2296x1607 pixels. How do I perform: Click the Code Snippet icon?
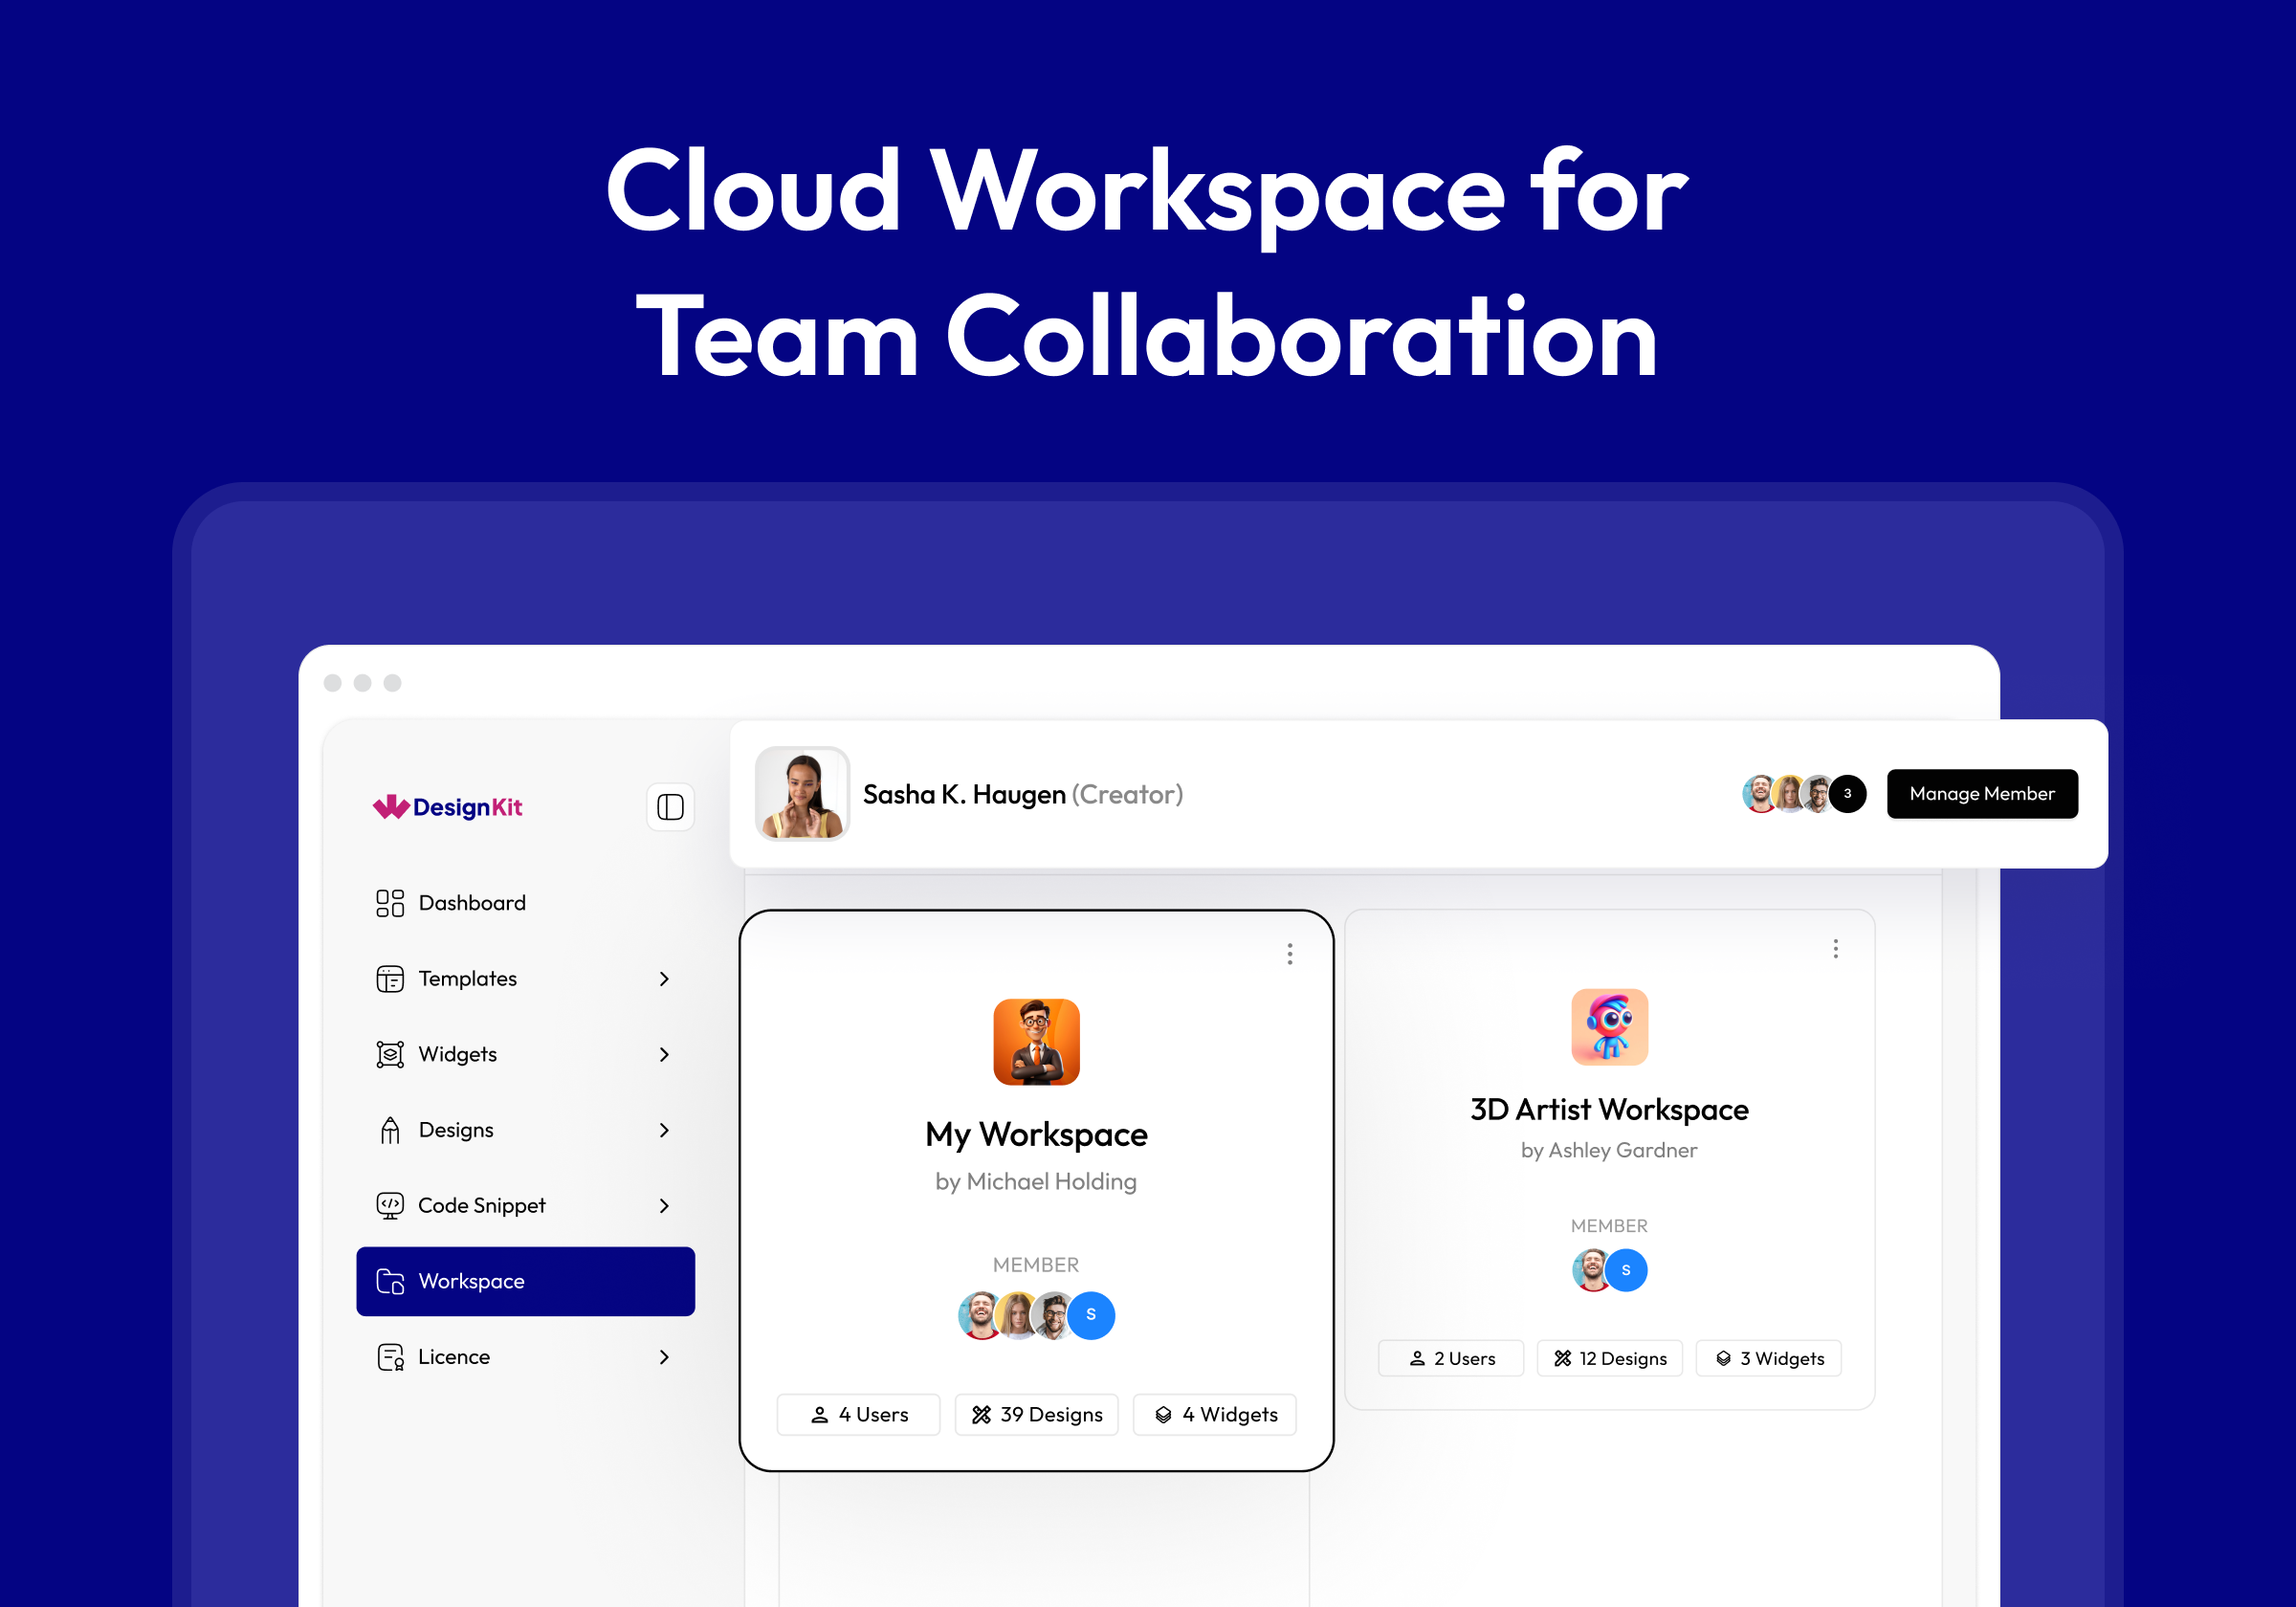(390, 1205)
